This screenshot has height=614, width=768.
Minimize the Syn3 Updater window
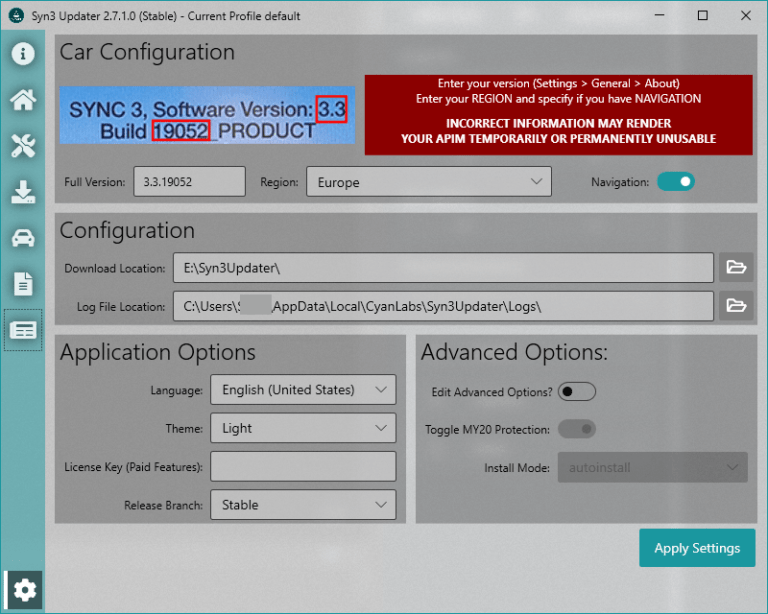click(x=660, y=16)
